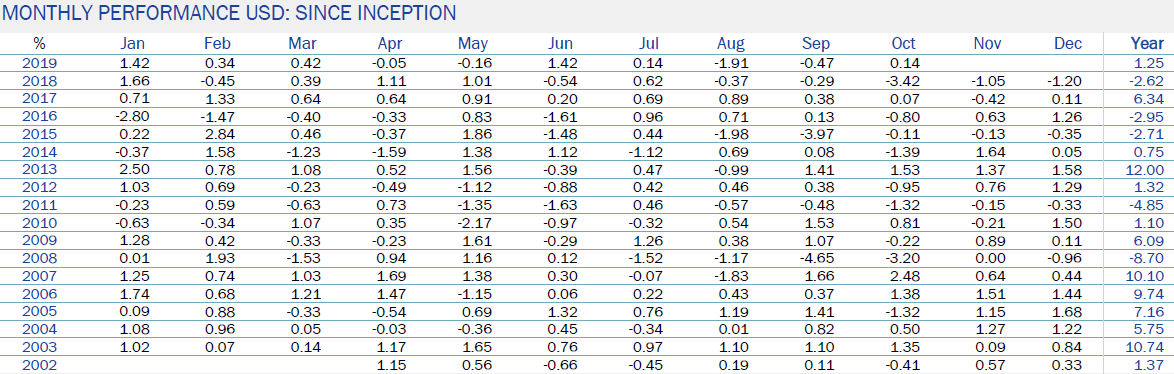Select the percent symbol header cell

point(39,44)
